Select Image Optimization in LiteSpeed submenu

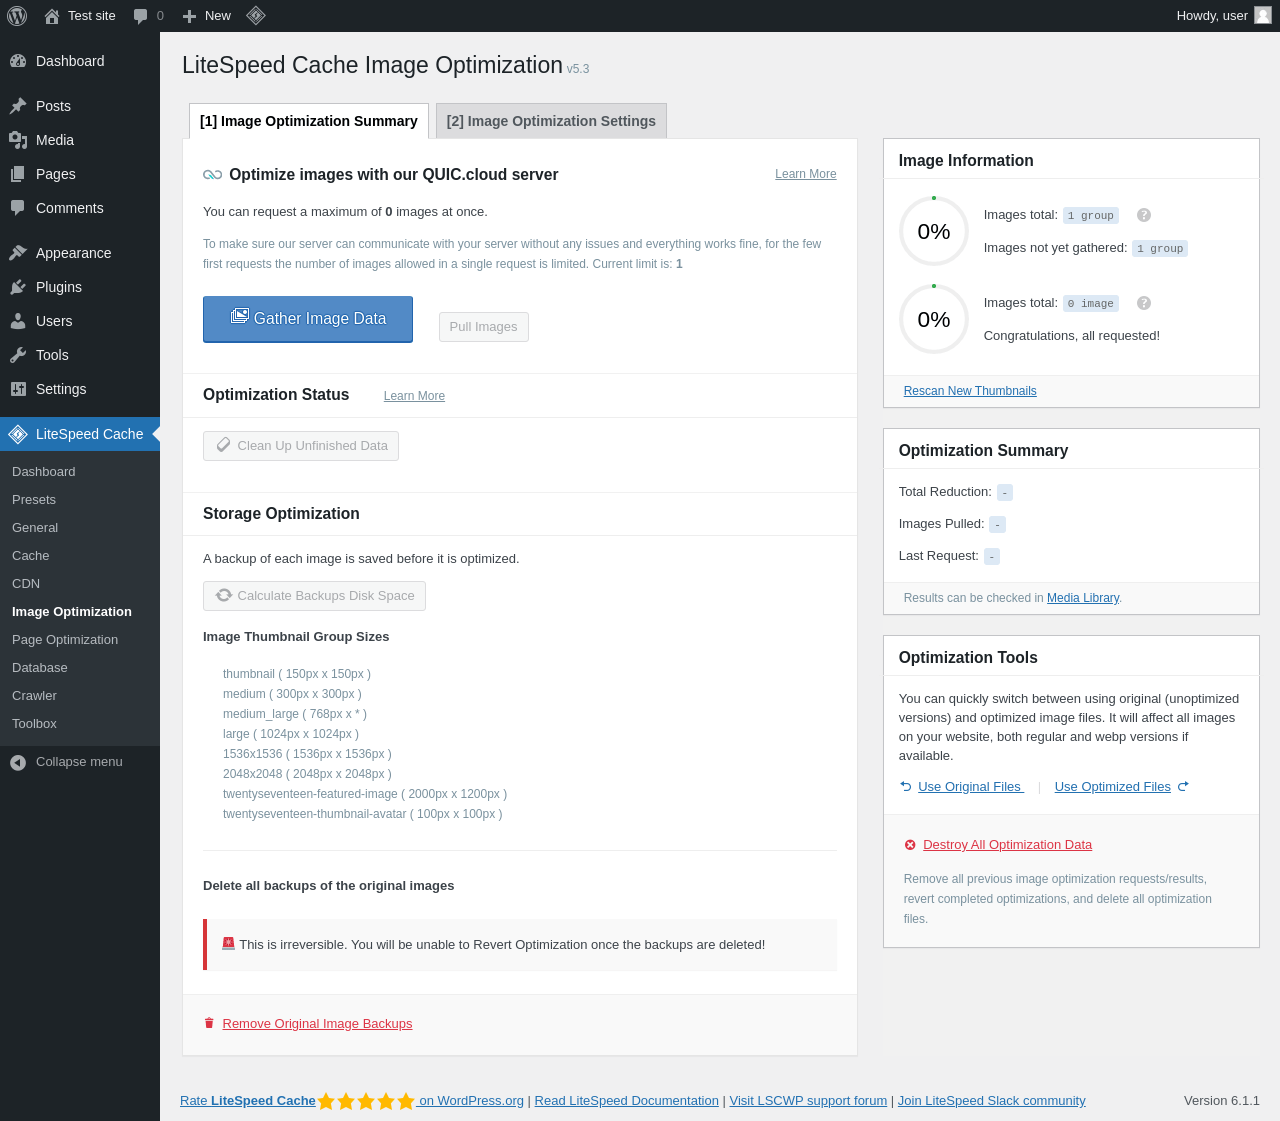[72, 612]
